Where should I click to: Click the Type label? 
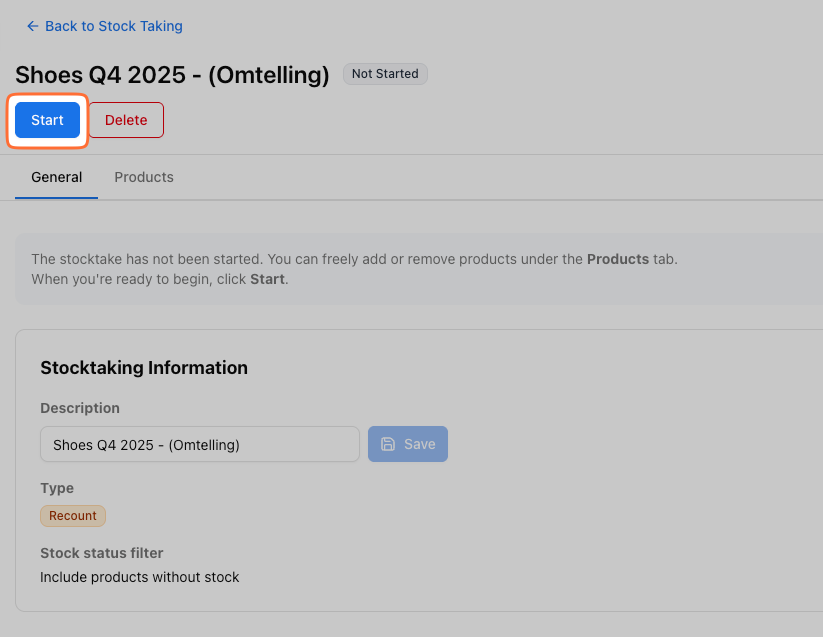point(57,488)
